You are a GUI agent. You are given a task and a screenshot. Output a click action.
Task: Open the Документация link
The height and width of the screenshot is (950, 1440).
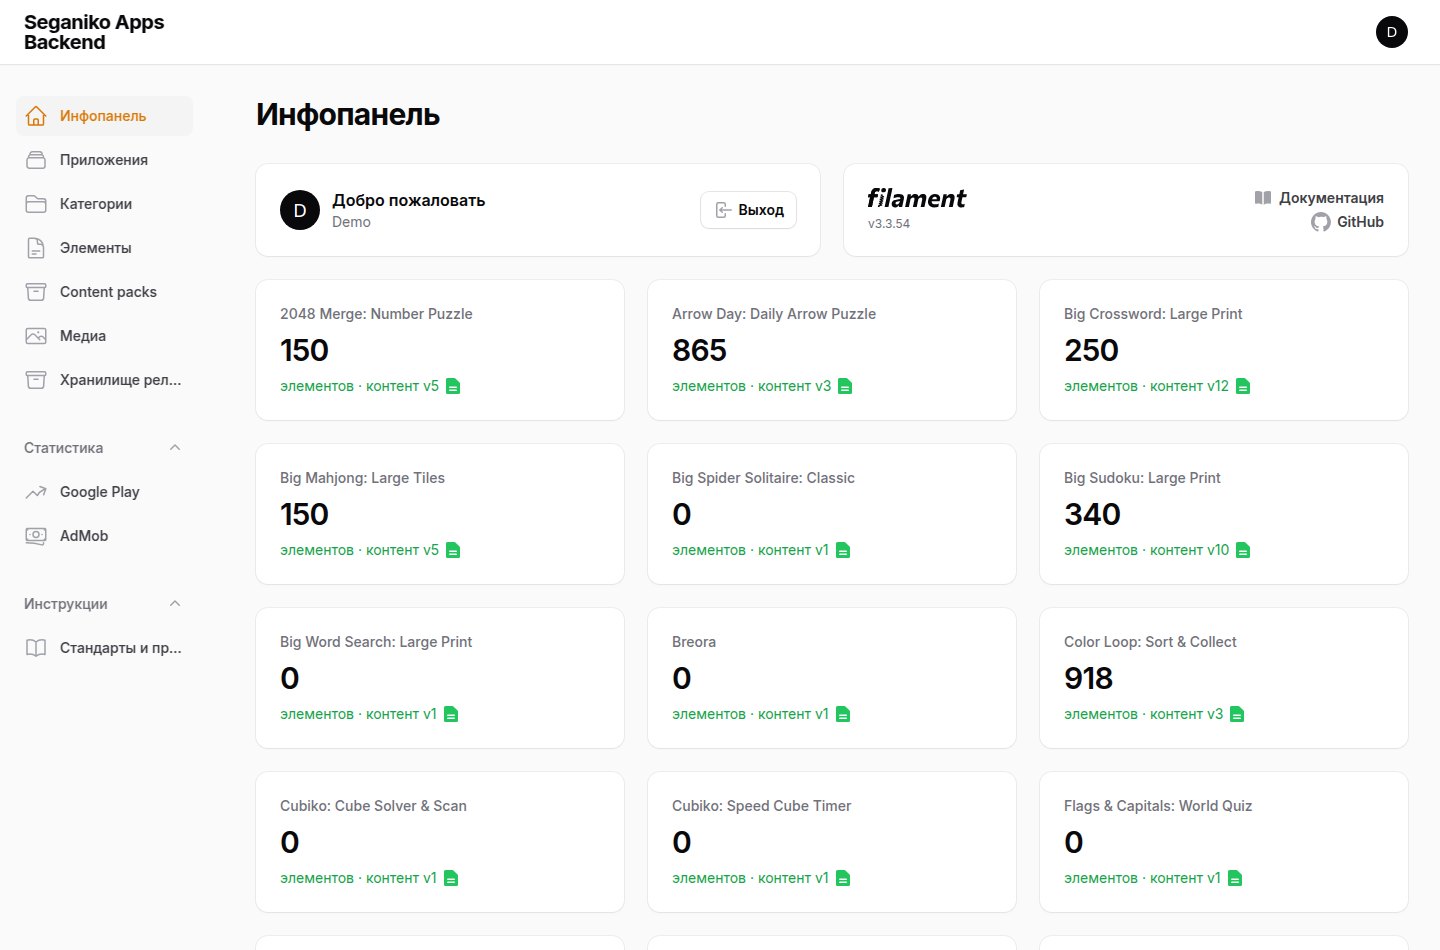pos(1319,198)
